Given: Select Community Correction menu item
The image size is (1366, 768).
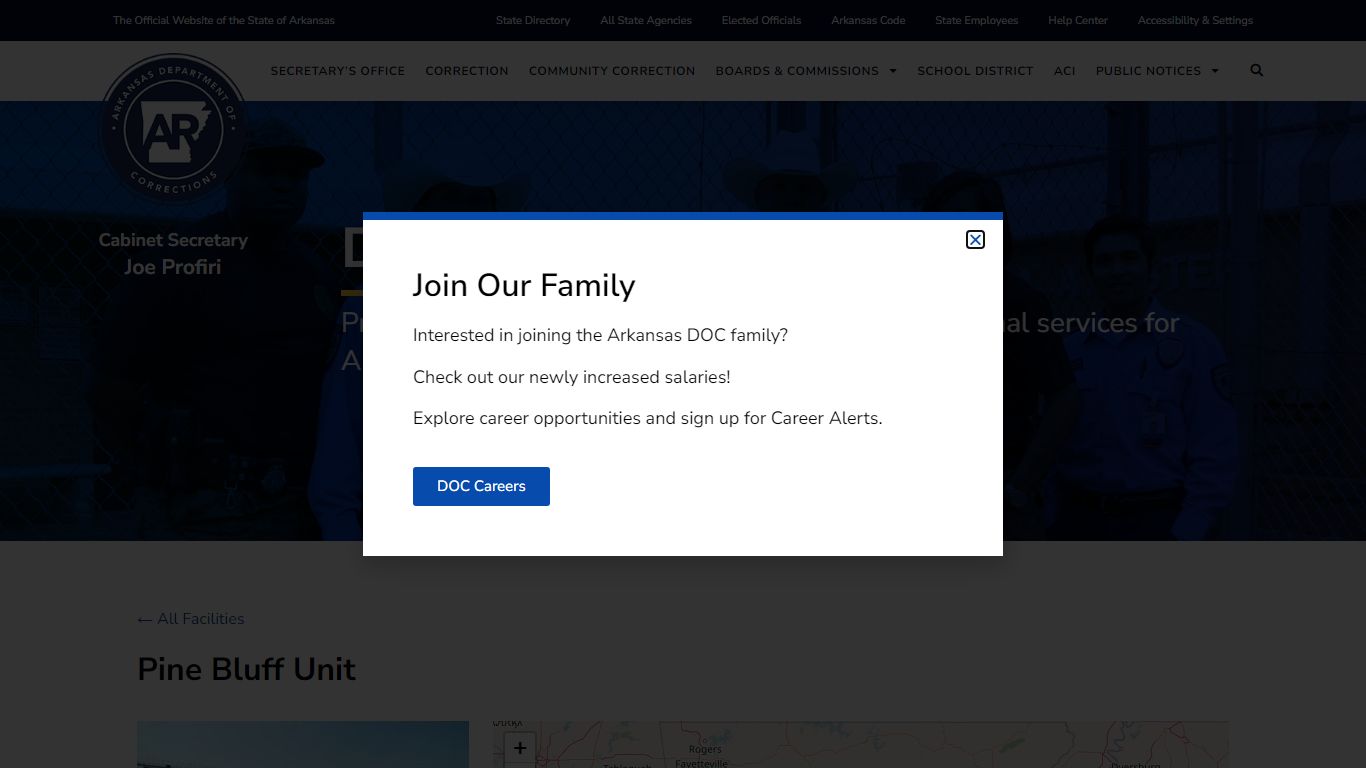Looking at the screenshot, I should 612,71.
